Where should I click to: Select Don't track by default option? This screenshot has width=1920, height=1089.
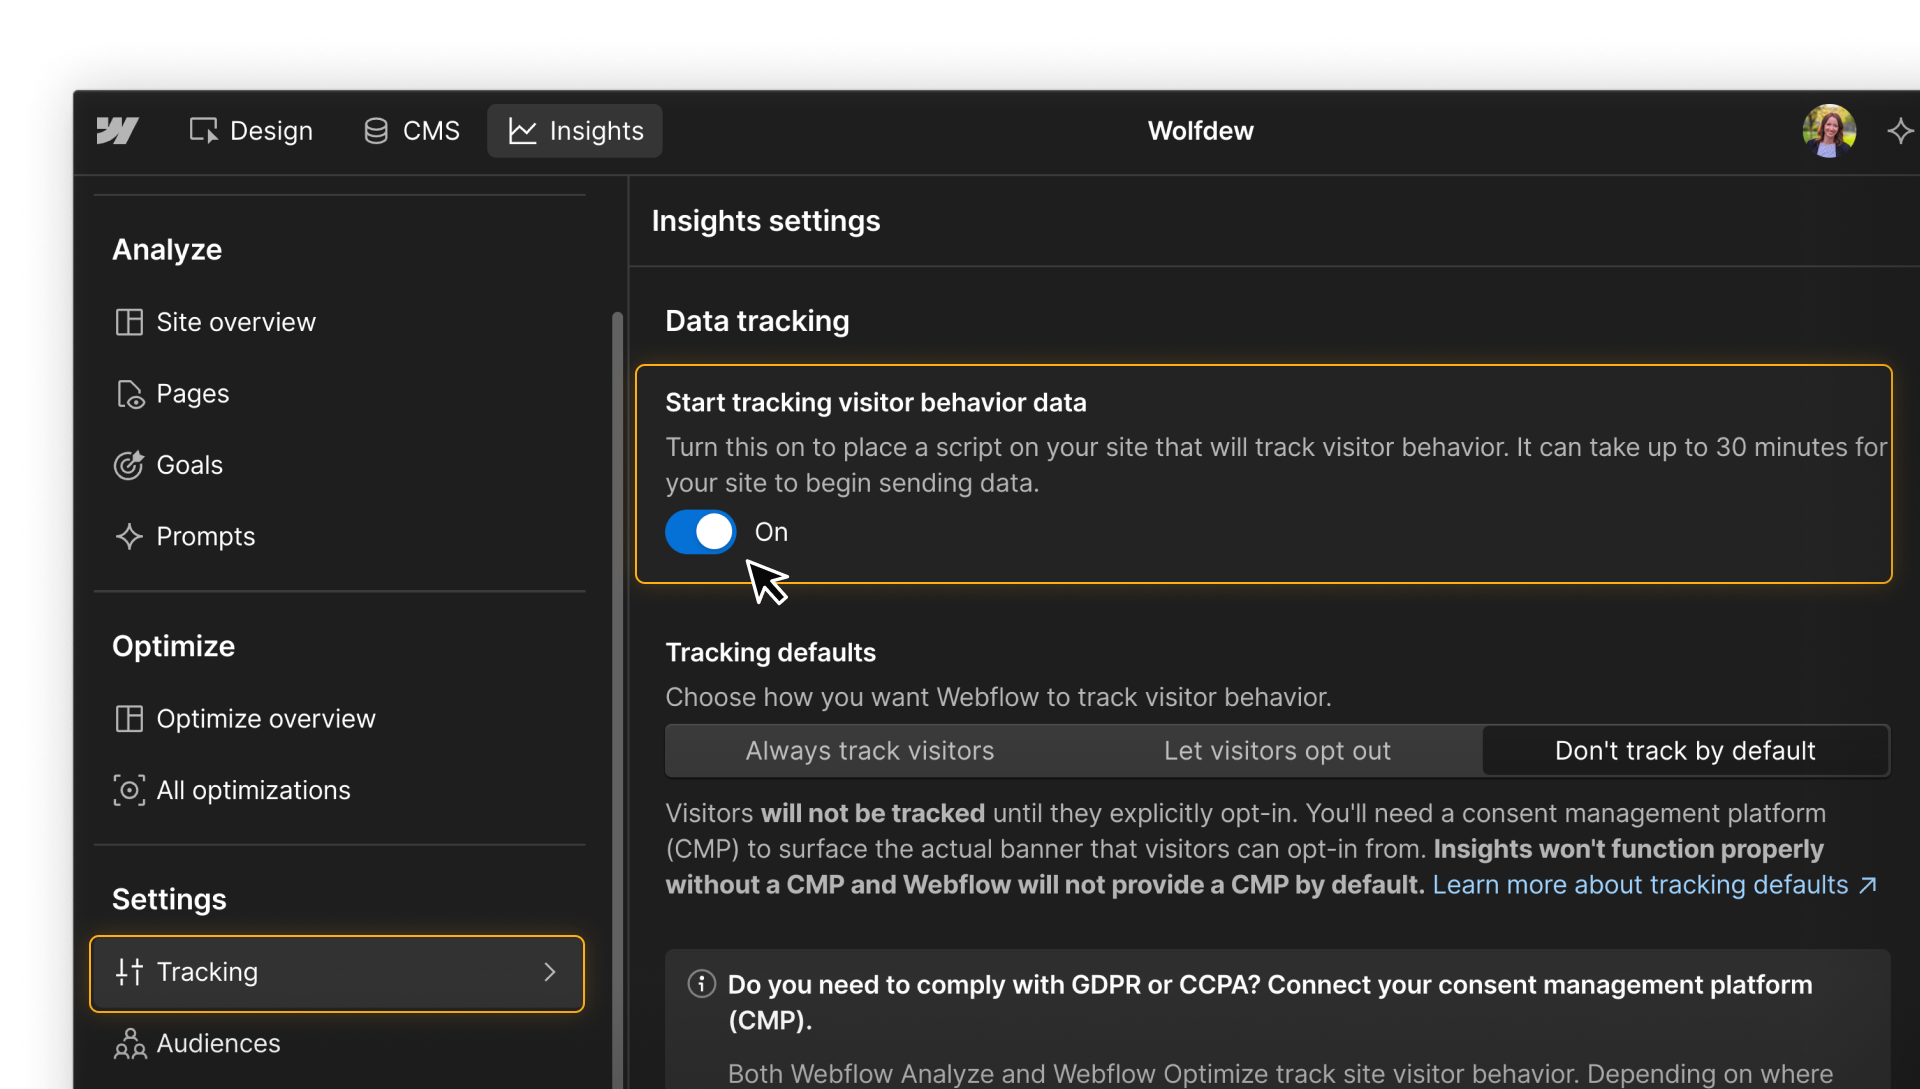tap(1685, 751)
